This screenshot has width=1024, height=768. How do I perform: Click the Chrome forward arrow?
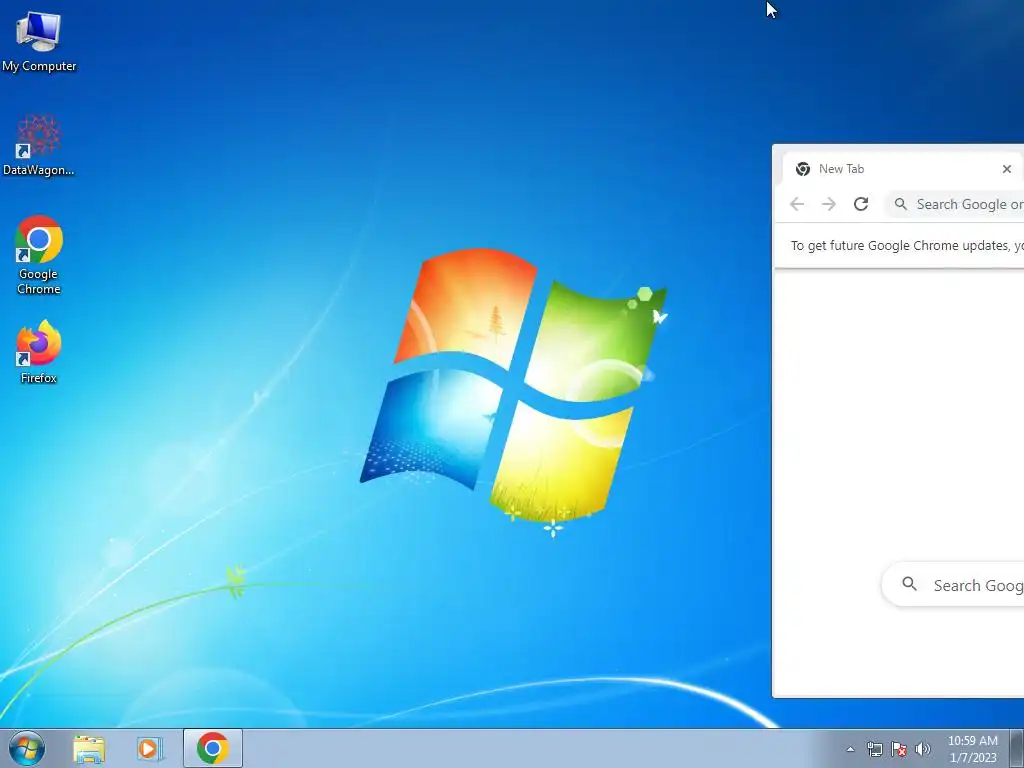click(x=829, y=204)
